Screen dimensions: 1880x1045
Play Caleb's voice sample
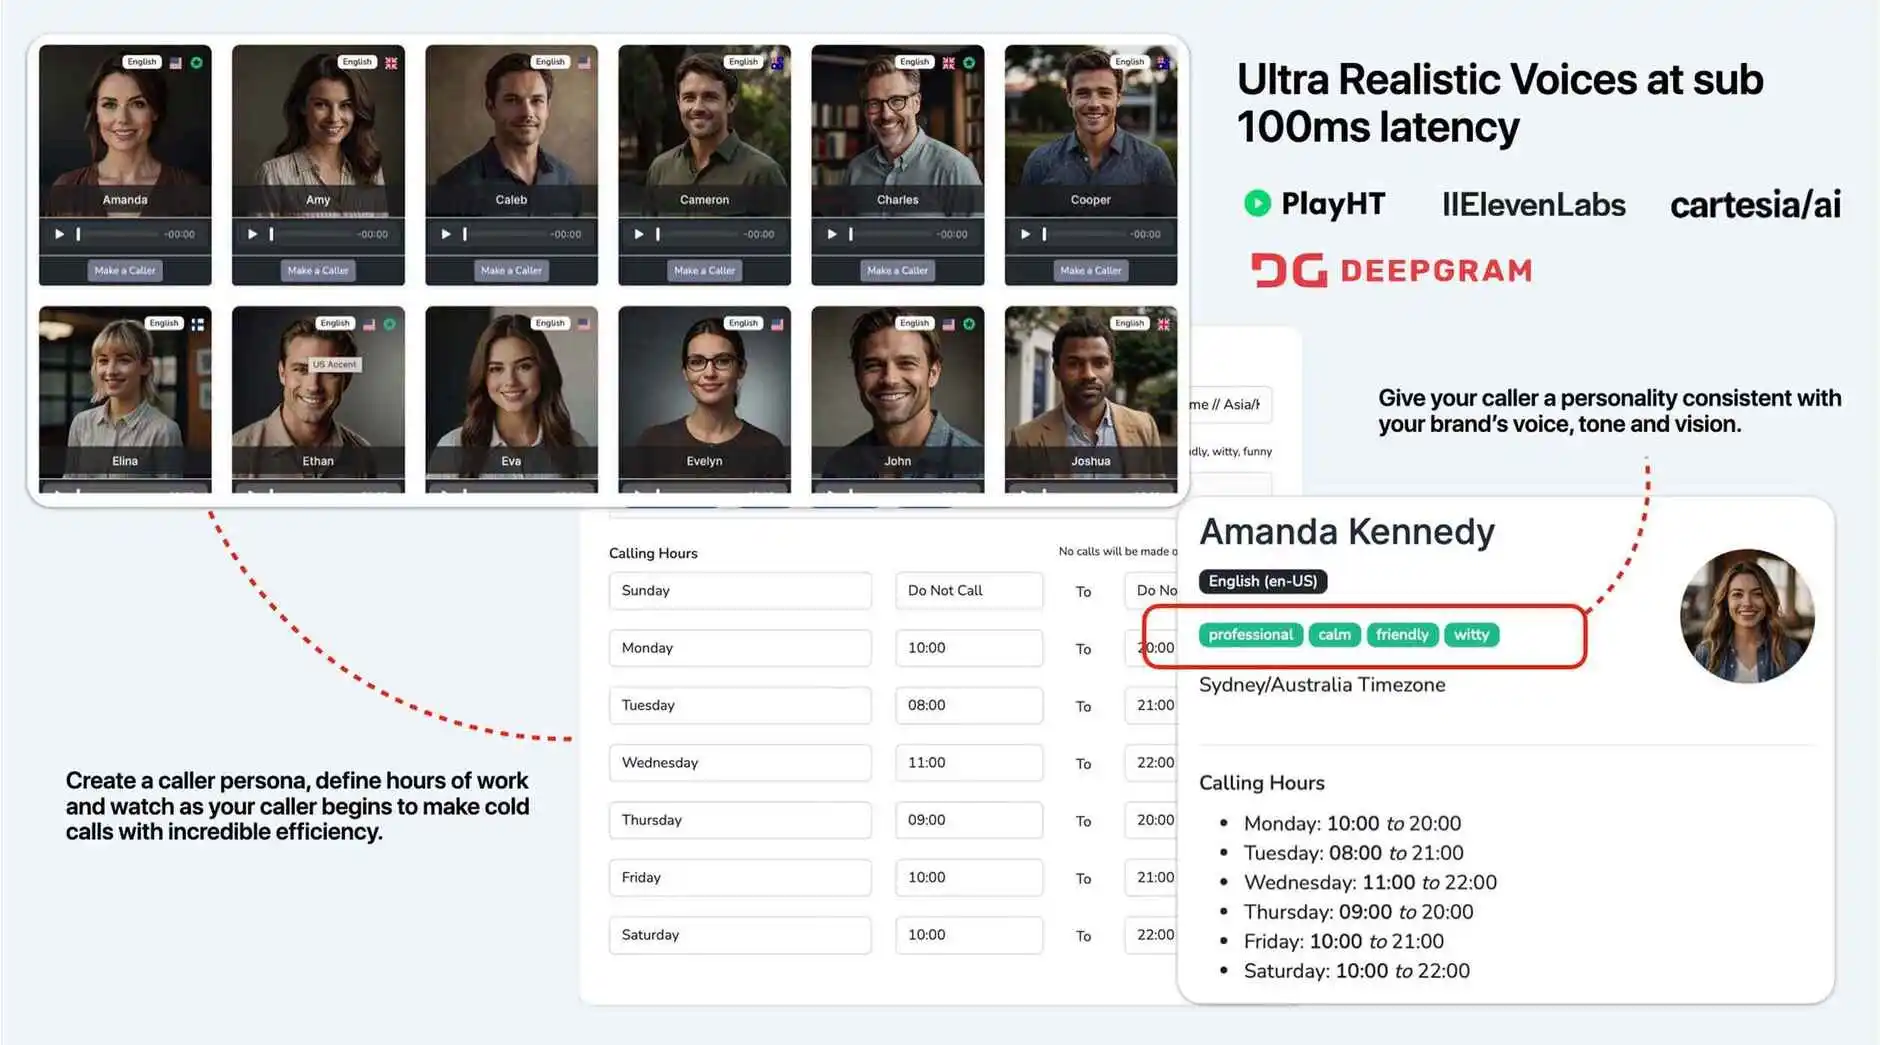446,234
